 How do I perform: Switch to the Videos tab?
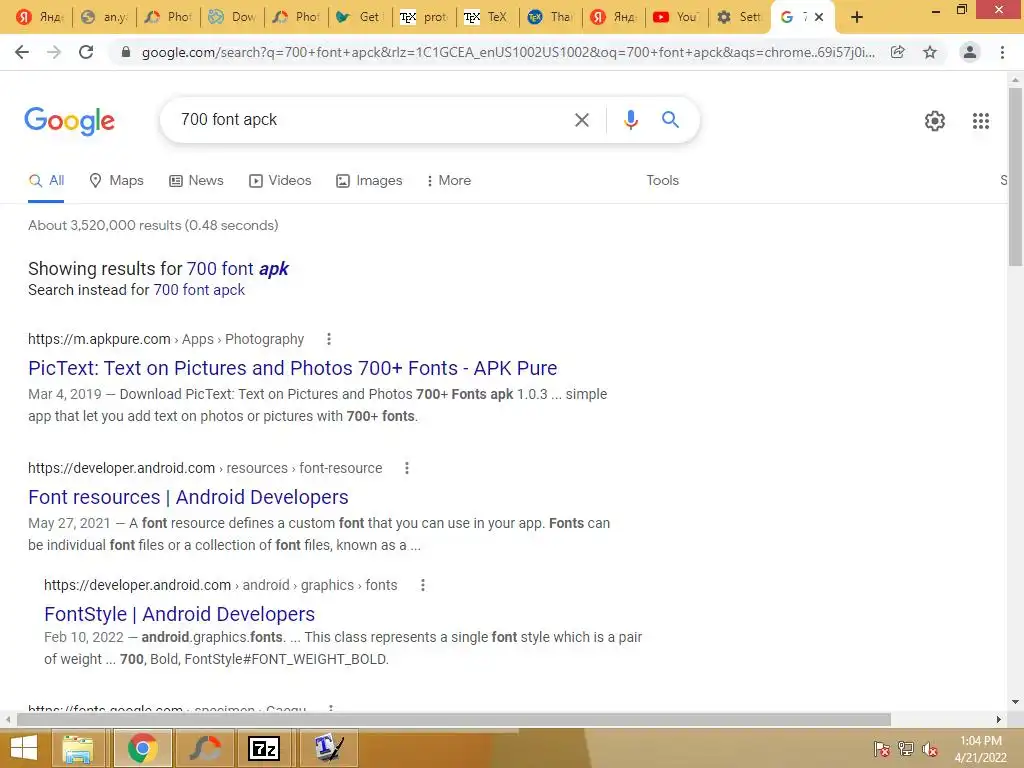(280, 181)
